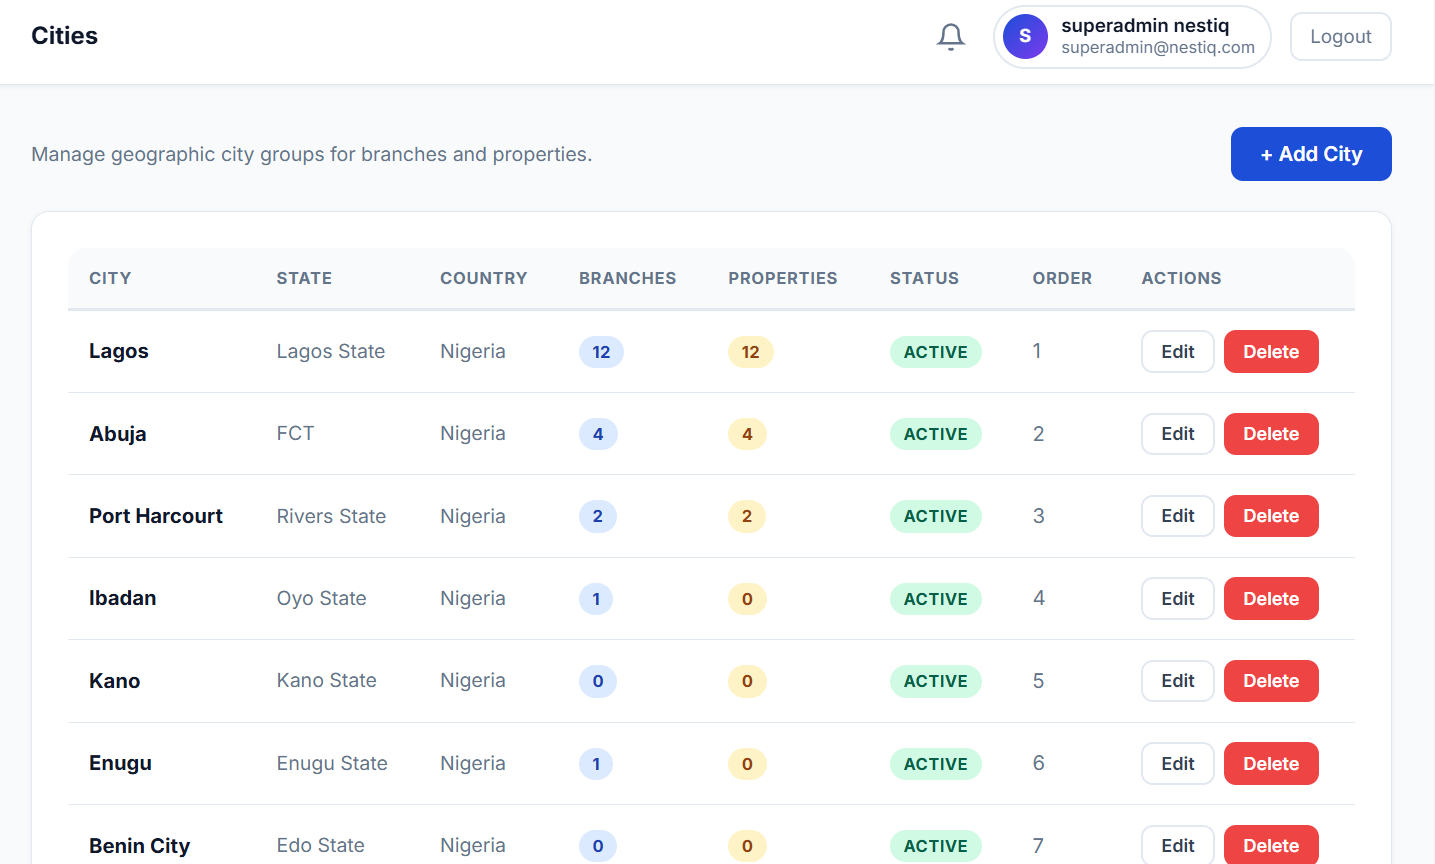Select the COUNTRY column header
1435x864 pixels.
click(483, 278)
